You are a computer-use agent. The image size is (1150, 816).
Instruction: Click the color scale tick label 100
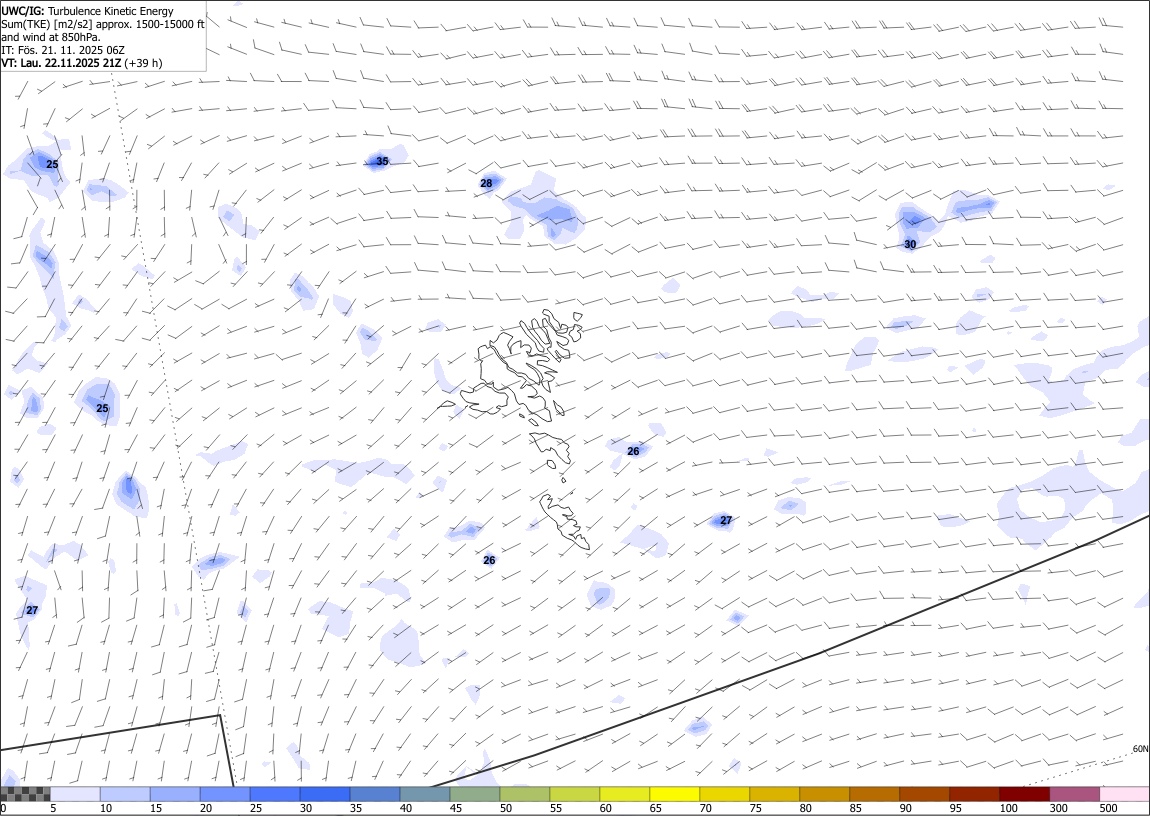pos(1008,808)
